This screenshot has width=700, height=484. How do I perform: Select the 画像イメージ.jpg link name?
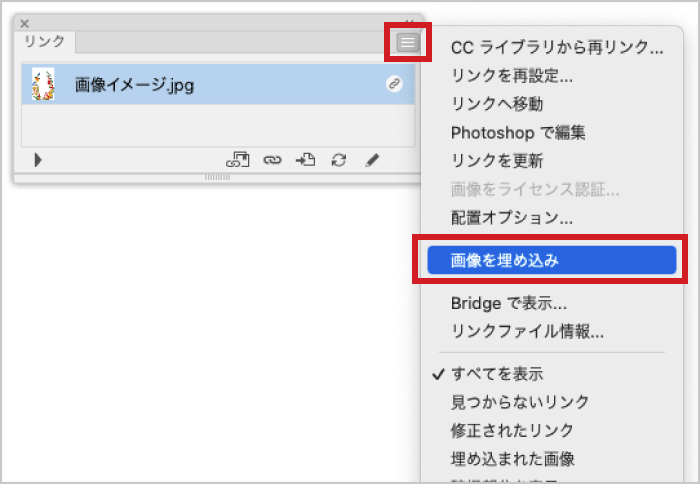click(x=134, y=85)
